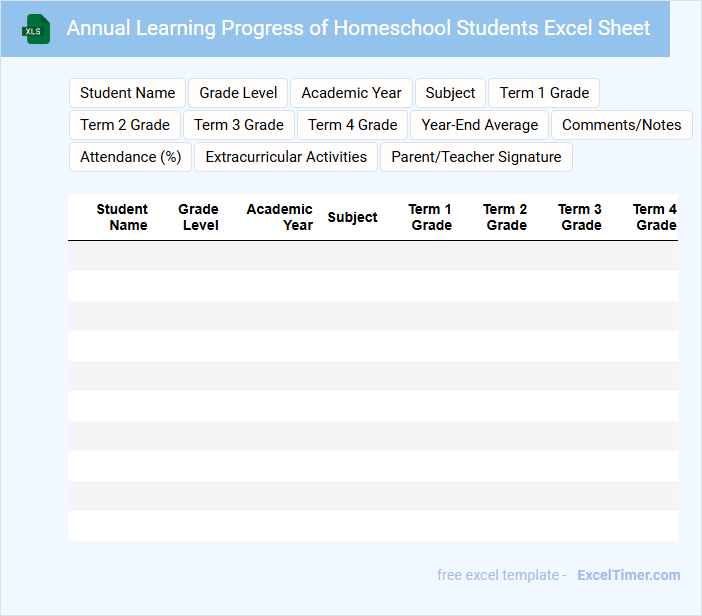Choose the Subject tag
The width and height of the screenshot is (702, 616).
click(x=450, y=93)
